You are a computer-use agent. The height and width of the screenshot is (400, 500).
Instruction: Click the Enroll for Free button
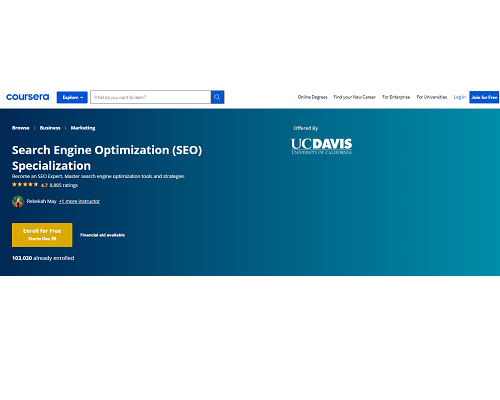tap(42, 235)
